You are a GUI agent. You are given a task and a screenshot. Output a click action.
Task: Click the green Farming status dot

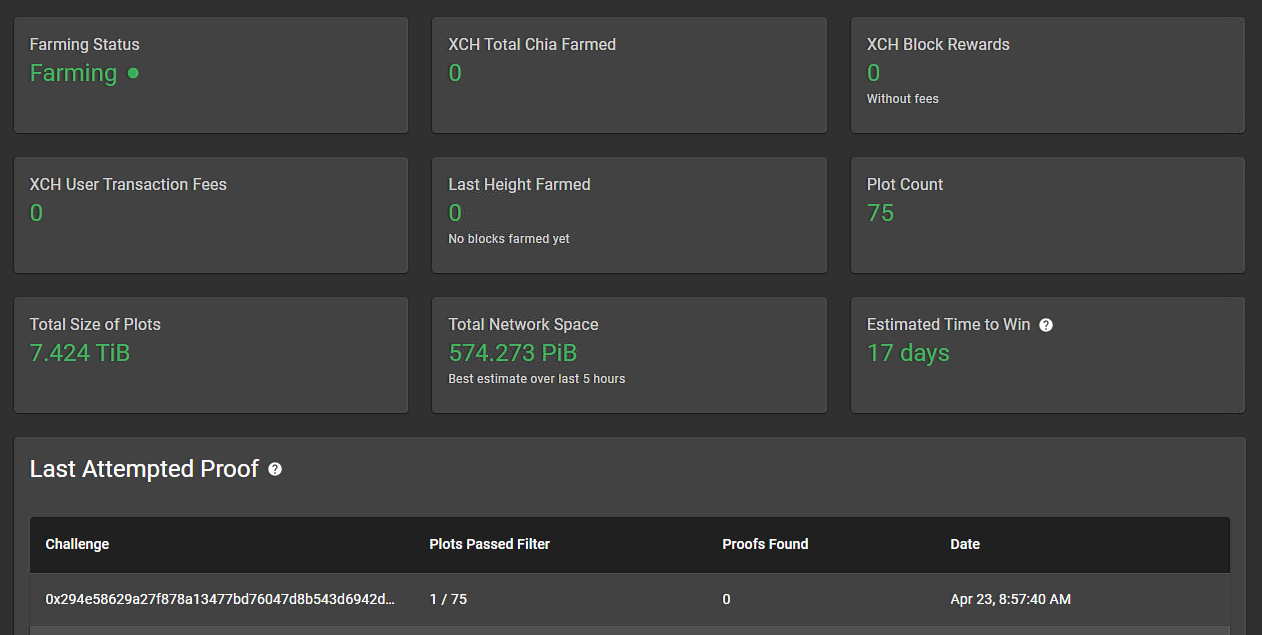[x=133, y=73]
